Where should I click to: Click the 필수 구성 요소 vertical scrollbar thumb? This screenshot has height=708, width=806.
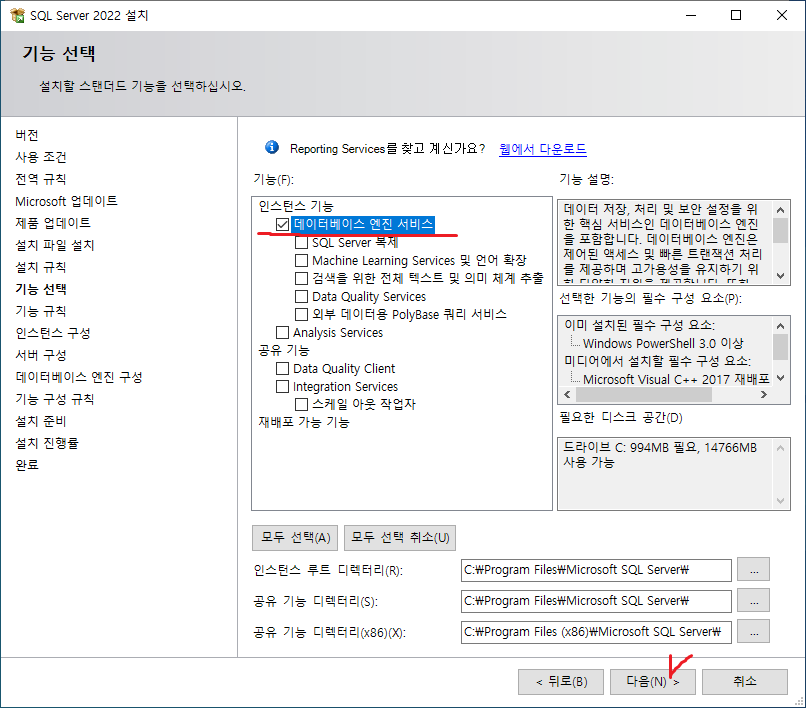[x=780, y=347]
